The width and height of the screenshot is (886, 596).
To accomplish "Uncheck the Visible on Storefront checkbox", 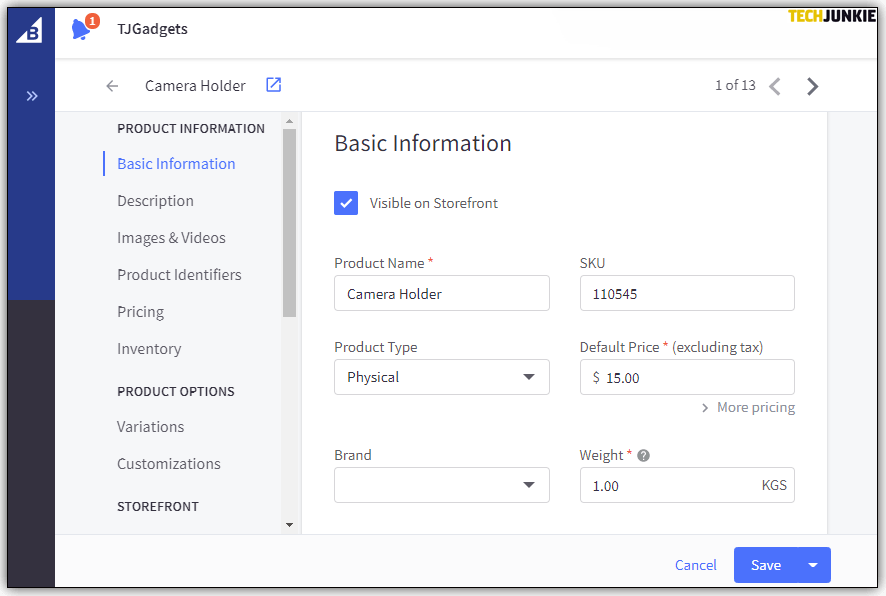I will click(x=346, y=203).
